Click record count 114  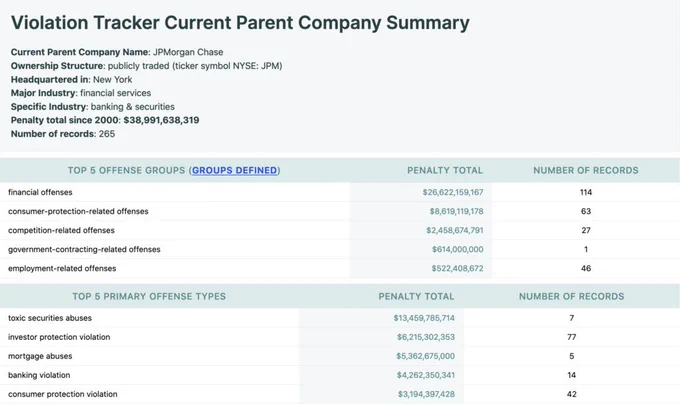586,192
